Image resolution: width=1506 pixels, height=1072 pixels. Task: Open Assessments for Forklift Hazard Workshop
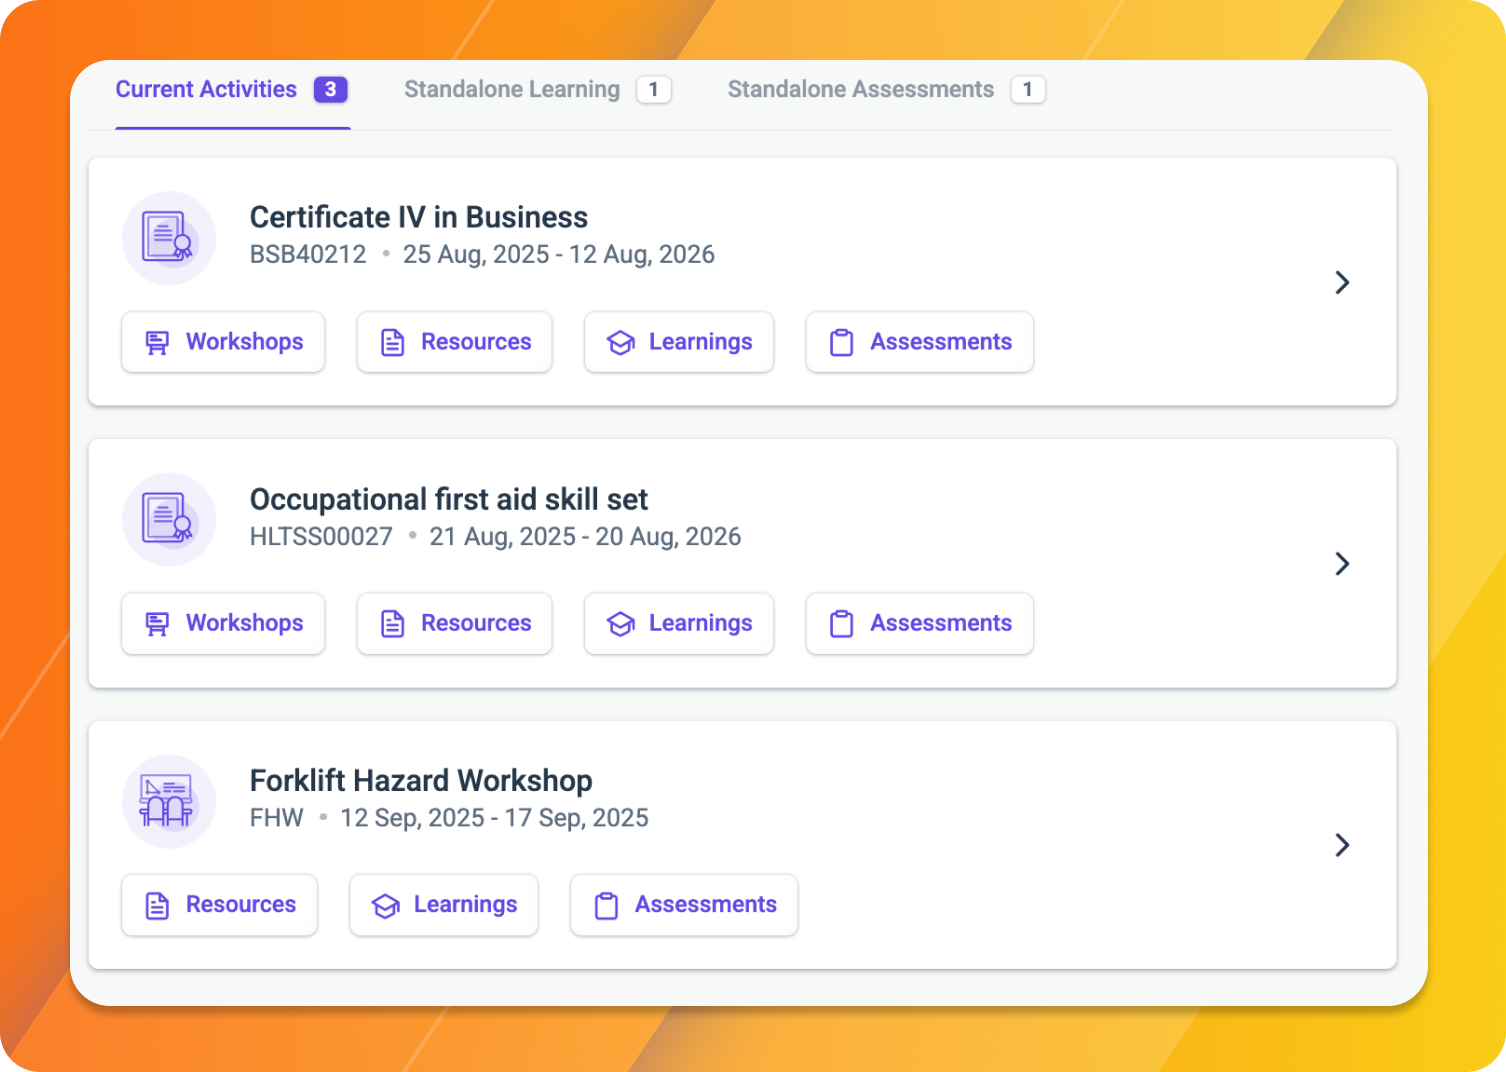point(683,905)
